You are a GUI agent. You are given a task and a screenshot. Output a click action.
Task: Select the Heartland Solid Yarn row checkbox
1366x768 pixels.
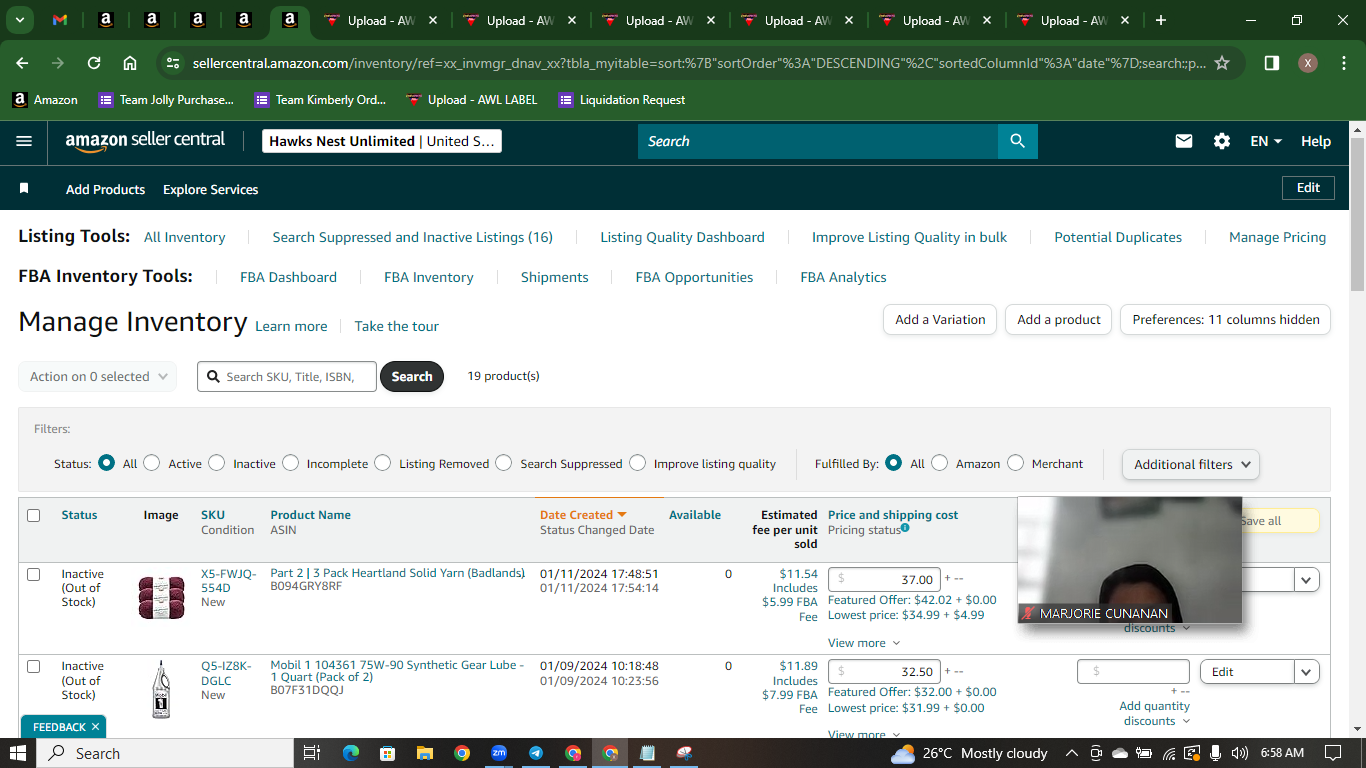[34, 574]
